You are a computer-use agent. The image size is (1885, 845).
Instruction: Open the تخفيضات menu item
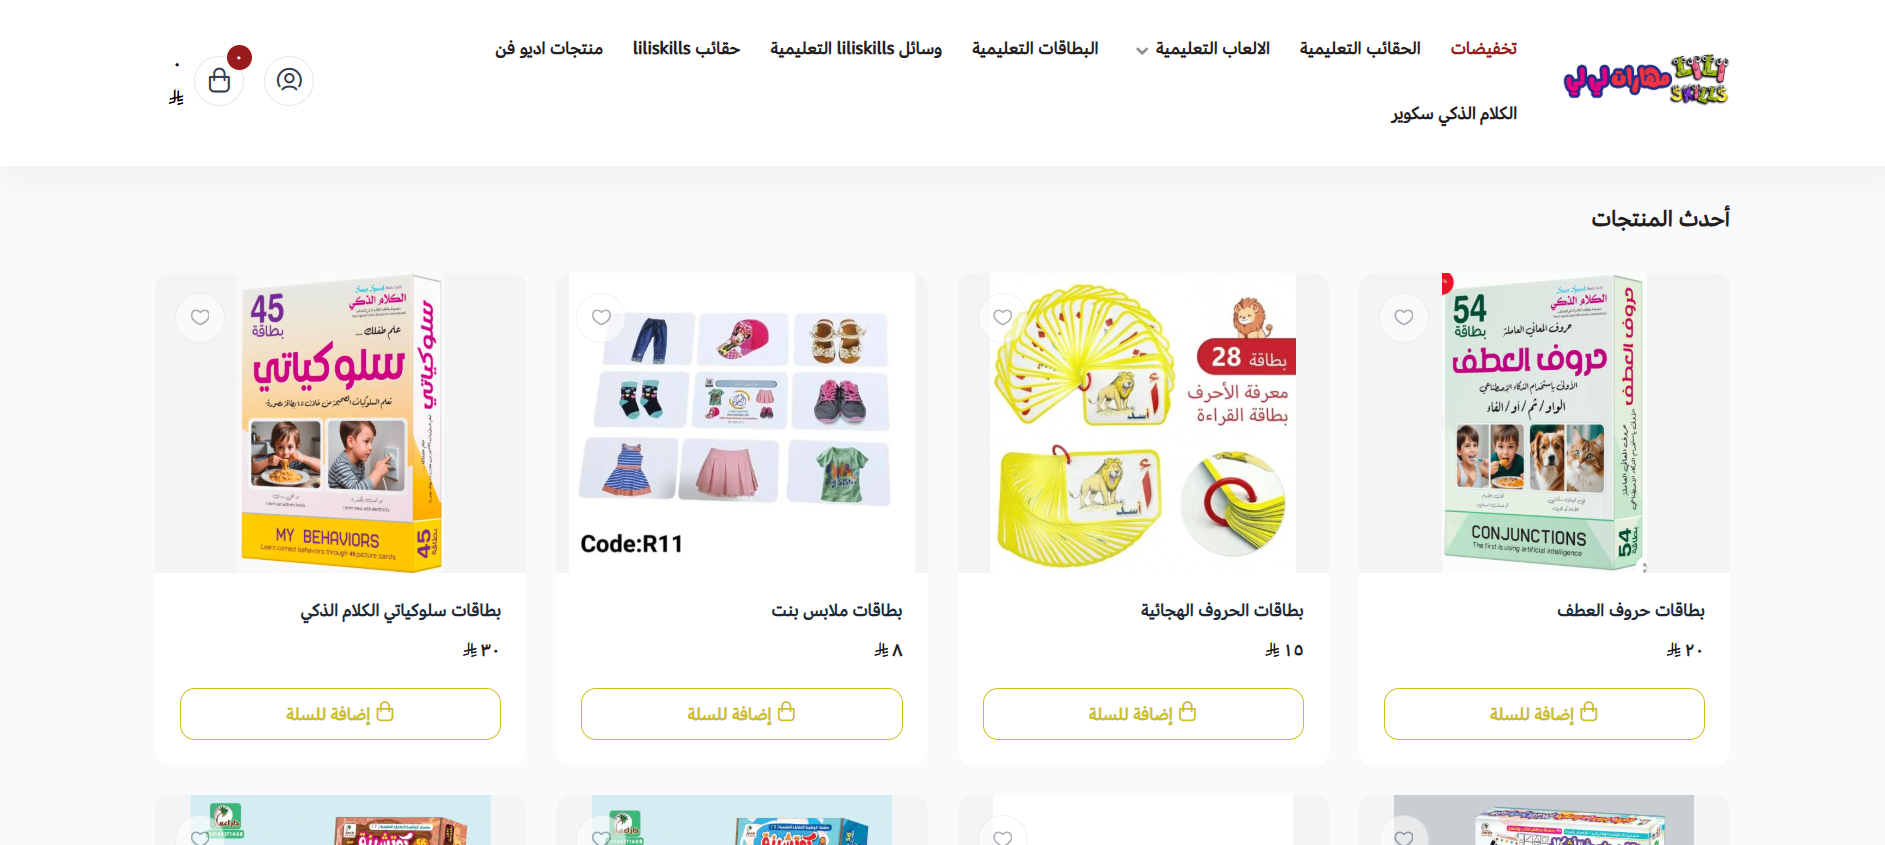coord(1484,48)
